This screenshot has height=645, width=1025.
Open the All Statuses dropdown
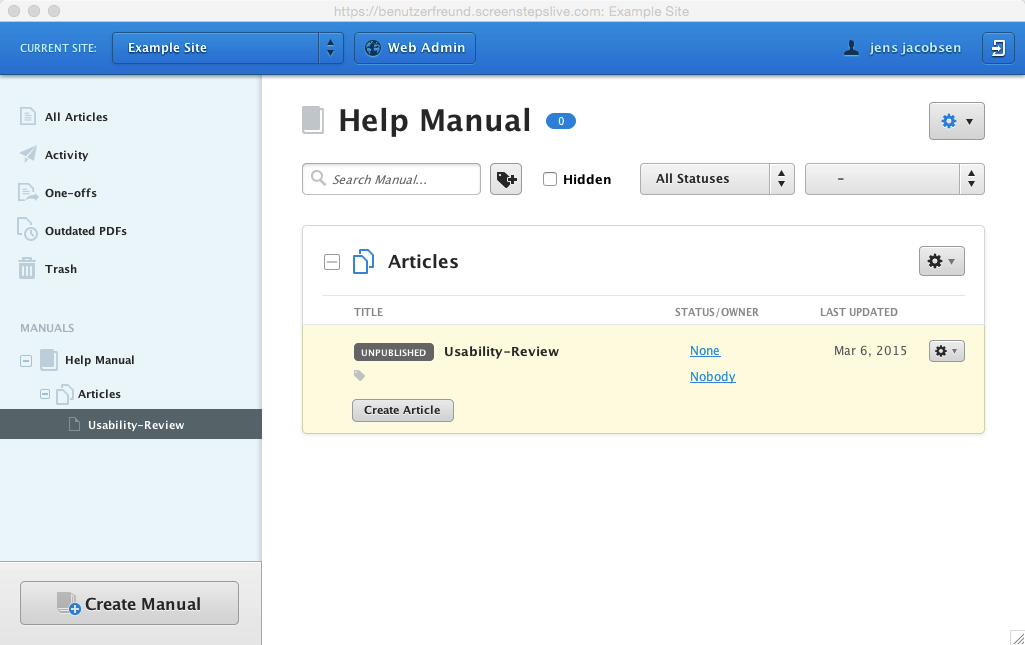coord(717,179)
